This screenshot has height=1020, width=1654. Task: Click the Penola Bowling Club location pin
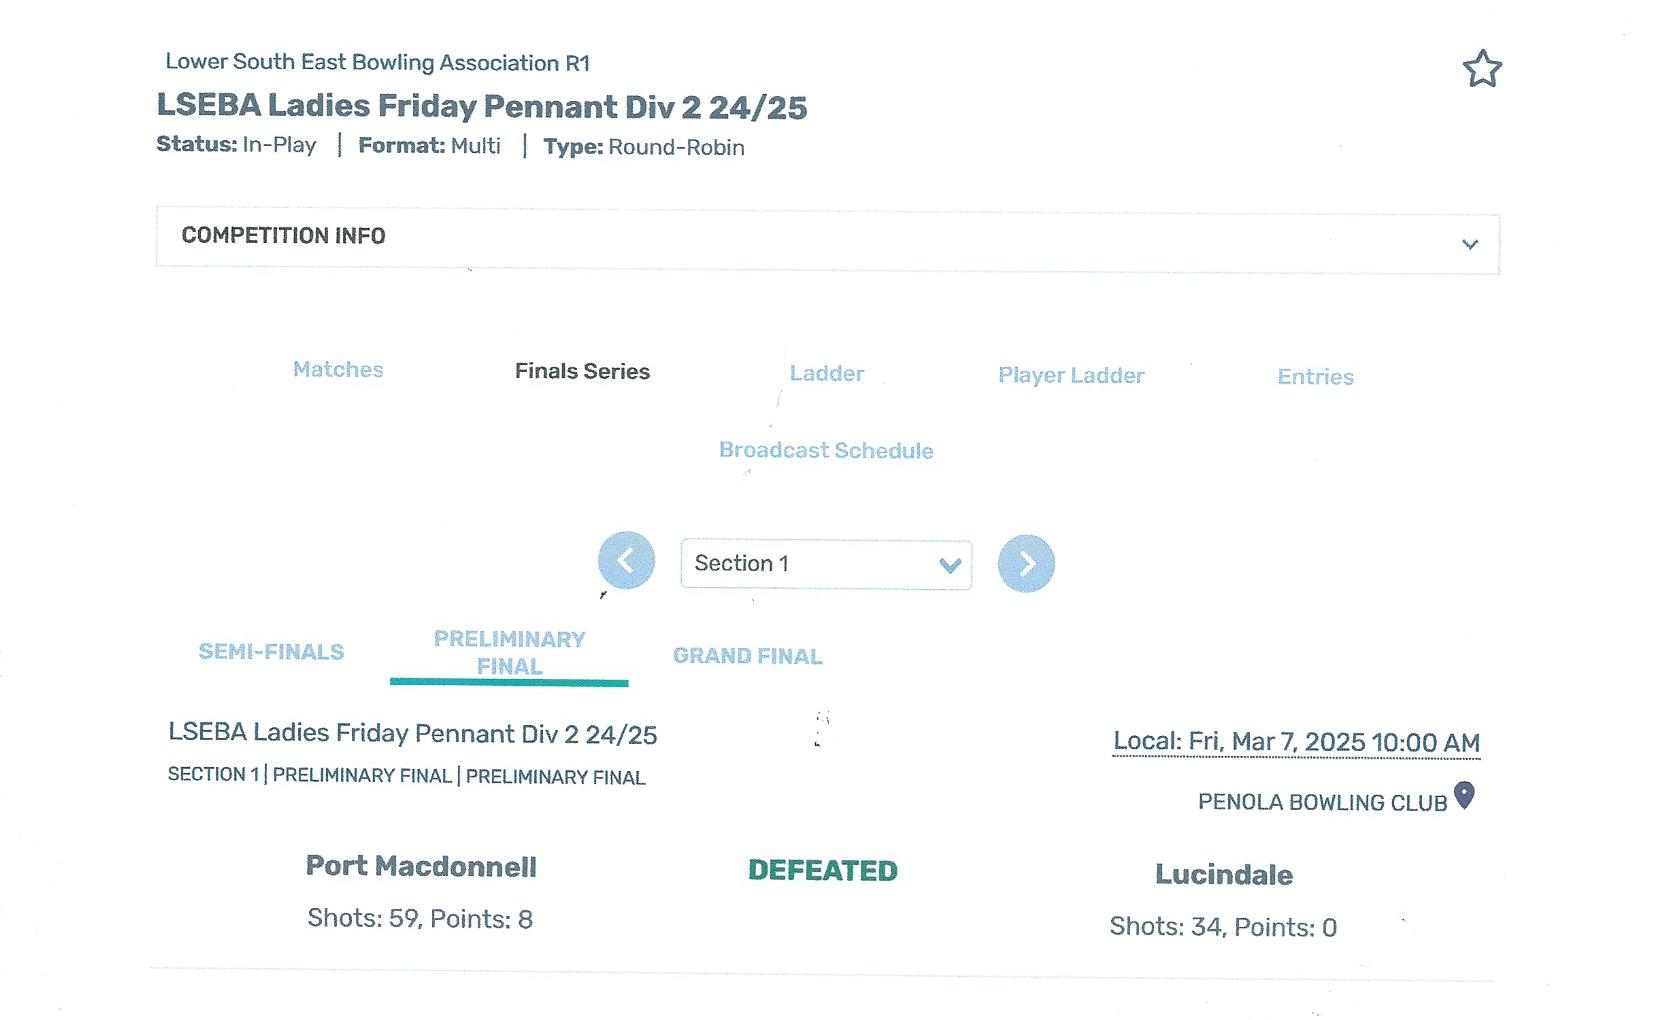pos(1464,796)
